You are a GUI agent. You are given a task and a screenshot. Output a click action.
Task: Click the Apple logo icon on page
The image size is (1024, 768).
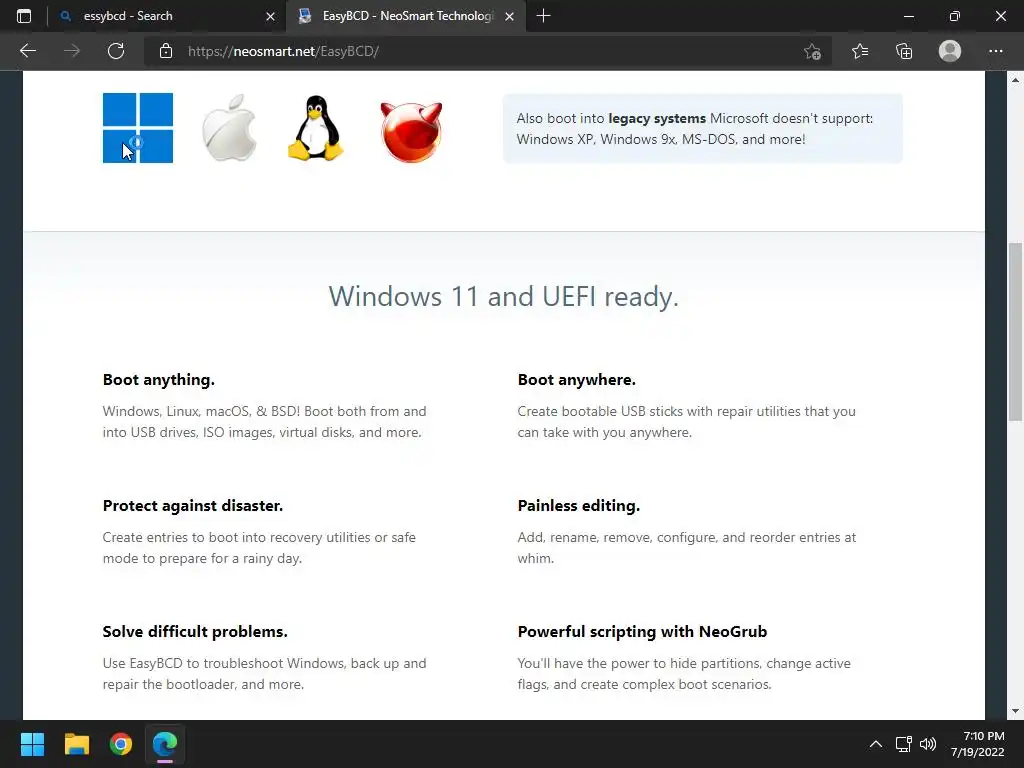click(x=229, y=128)
